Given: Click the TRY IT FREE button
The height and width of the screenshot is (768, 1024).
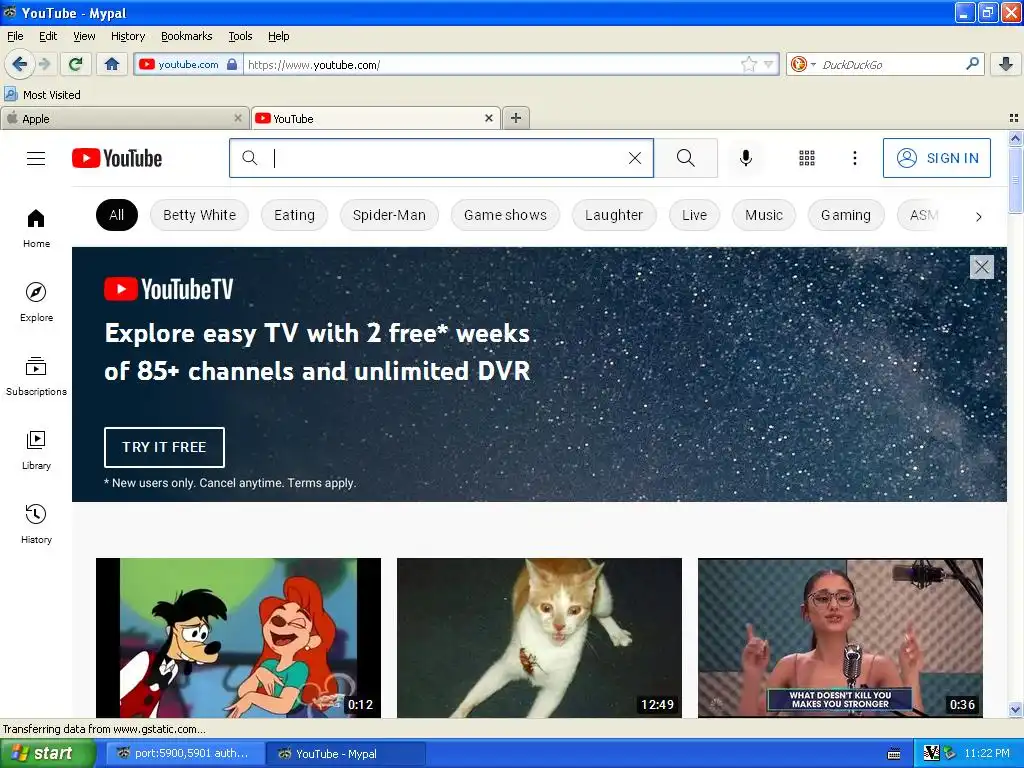Looking at the screenshot, I should coord(165,447).
